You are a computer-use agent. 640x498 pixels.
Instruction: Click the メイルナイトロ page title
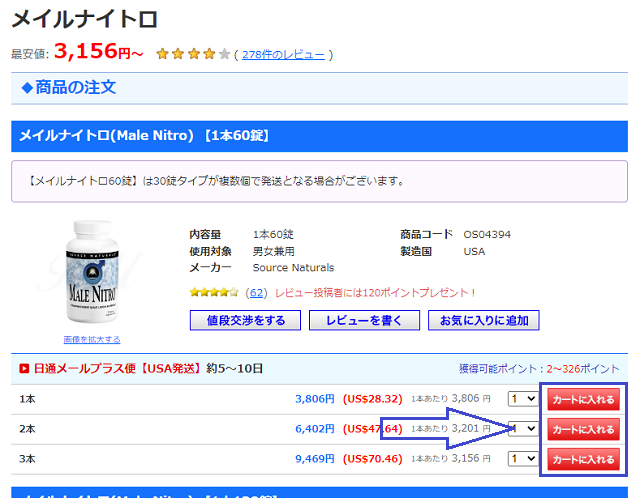84,19
